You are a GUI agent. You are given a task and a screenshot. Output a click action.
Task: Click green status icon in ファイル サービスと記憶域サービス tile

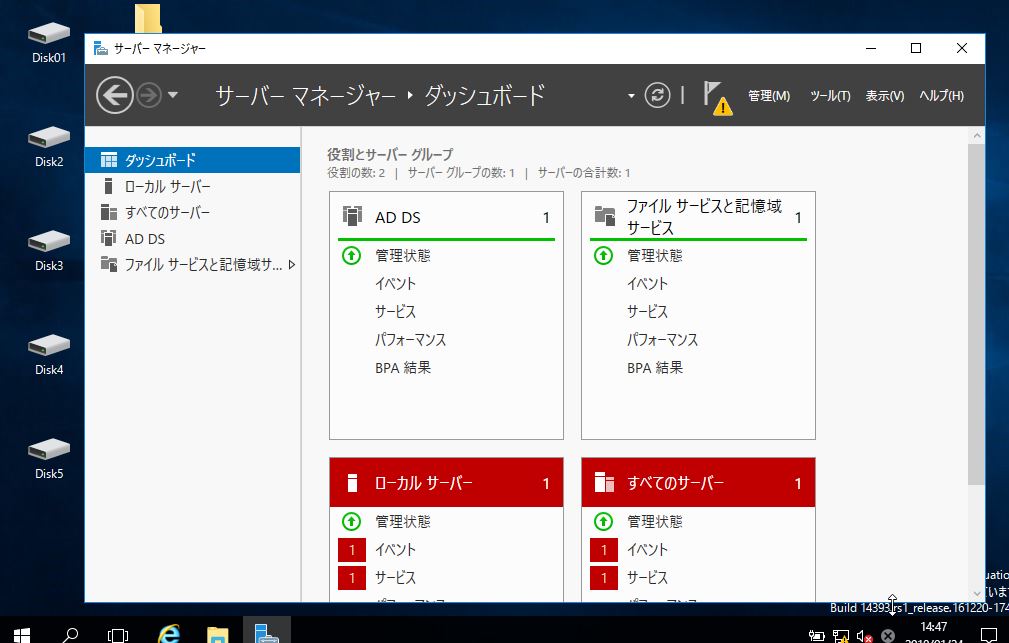(x=603, y=256)
